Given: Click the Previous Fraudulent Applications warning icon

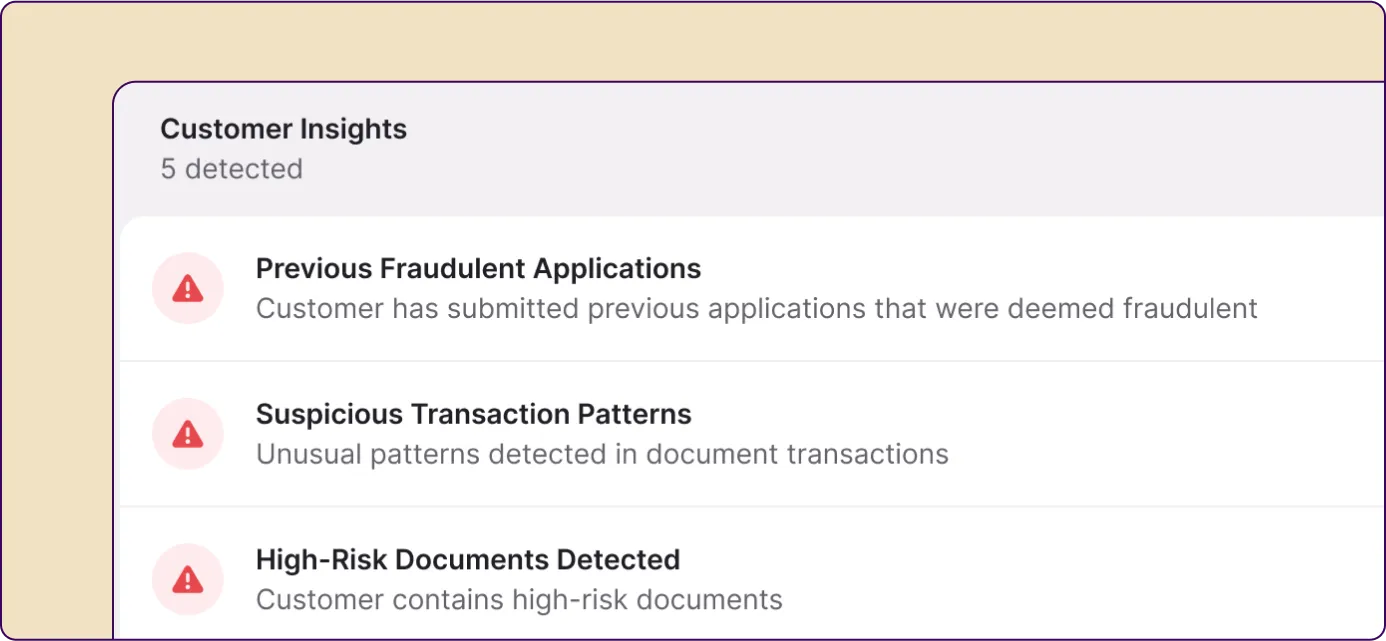Looking at the screenshot, I should click(187, 288).
